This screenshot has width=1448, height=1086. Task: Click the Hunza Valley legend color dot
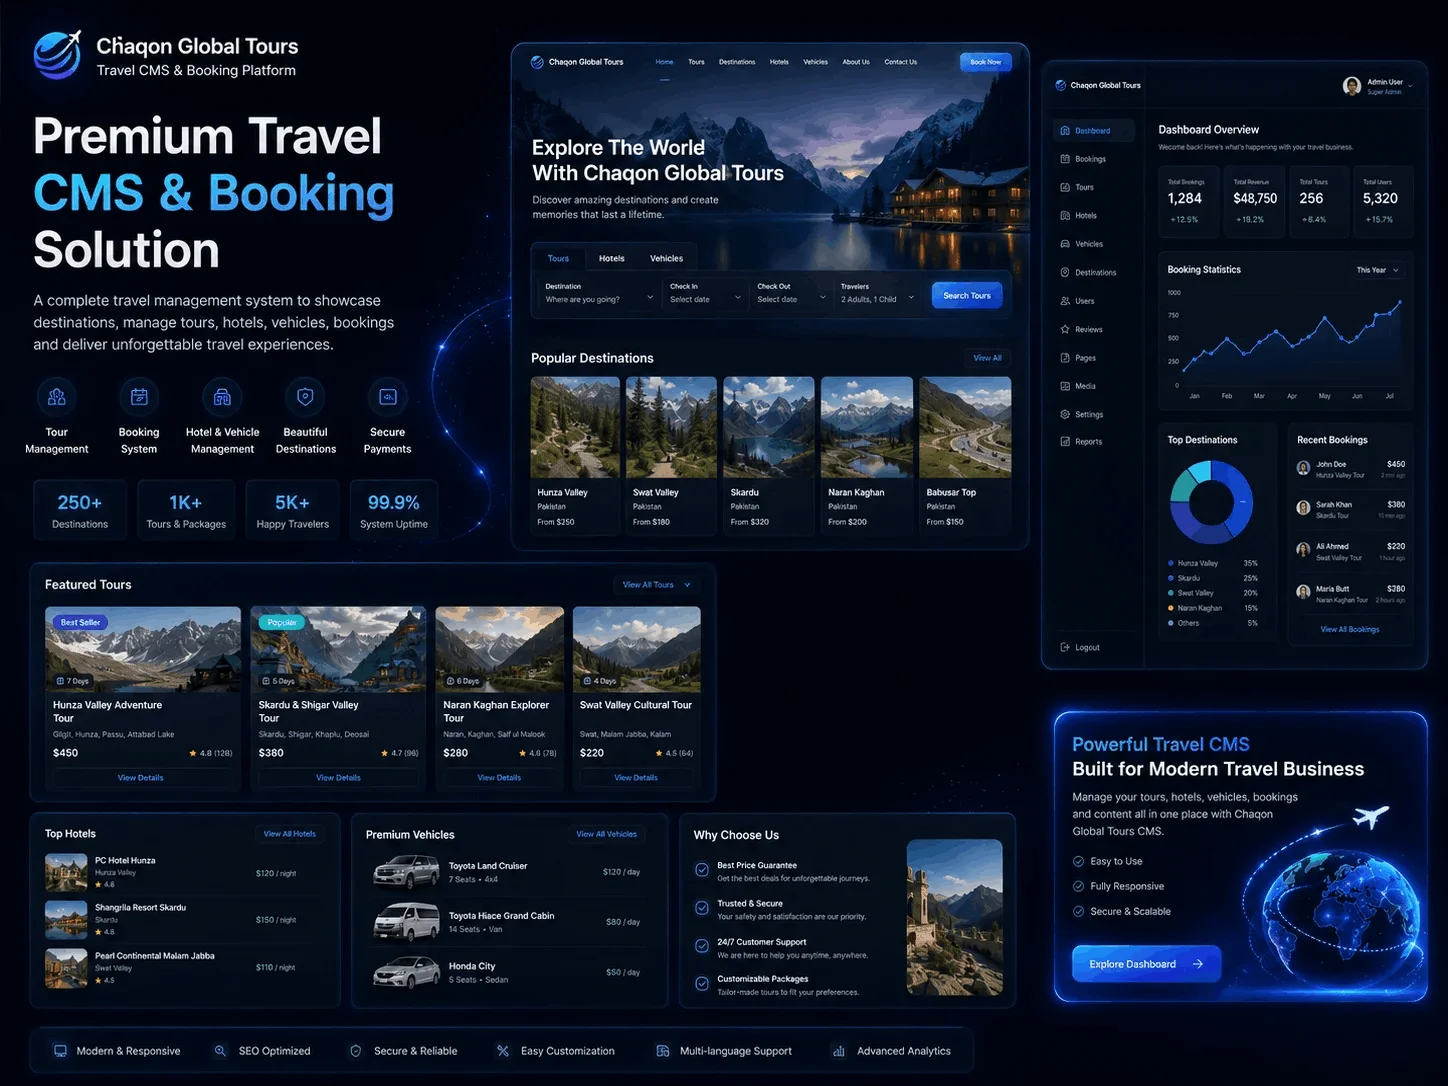[x=1171, y=563]
